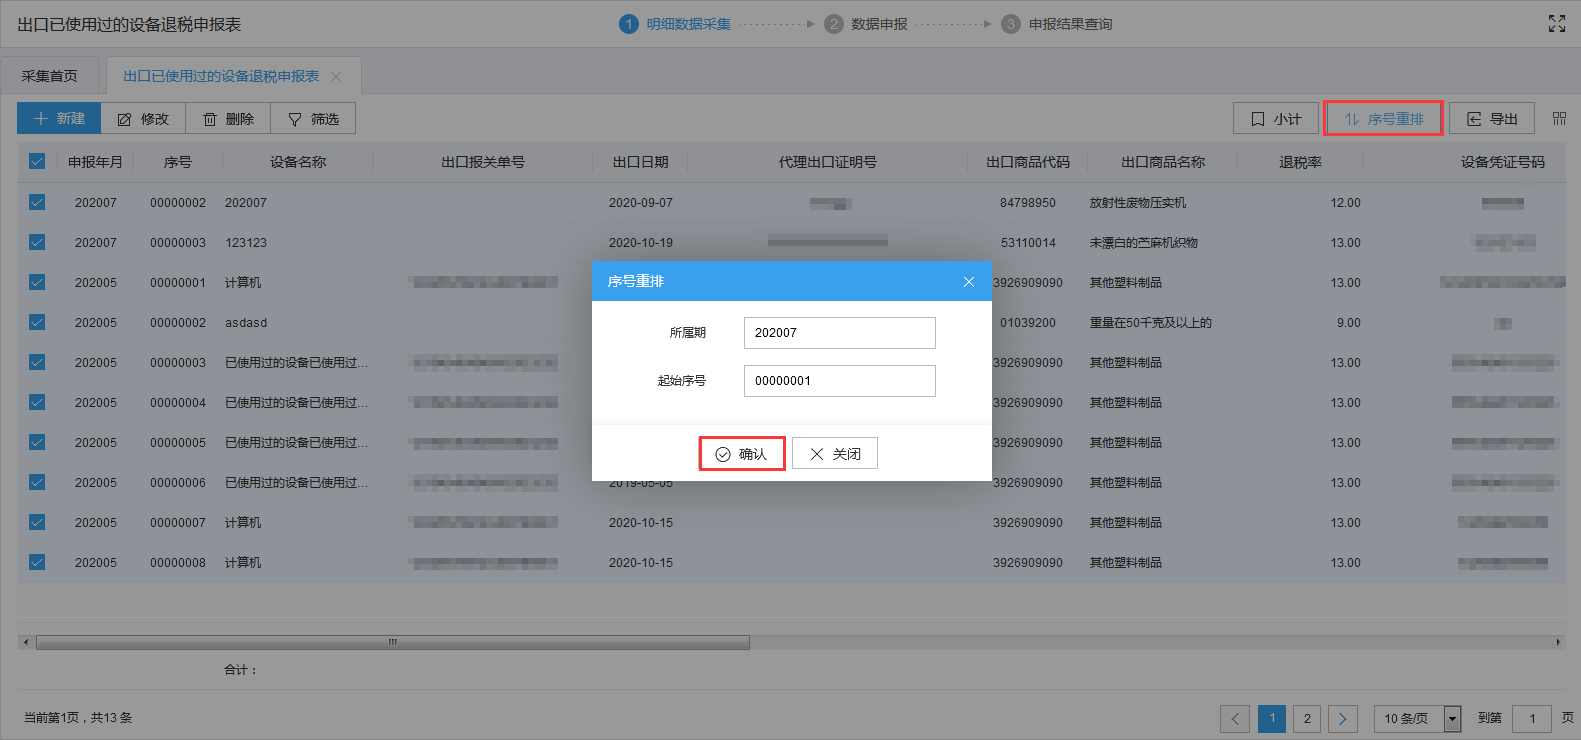The height and width of the screenshot is (740, 1581).
Task: Click tax rate 12.00 cell
Action: tap(1346, 203)
